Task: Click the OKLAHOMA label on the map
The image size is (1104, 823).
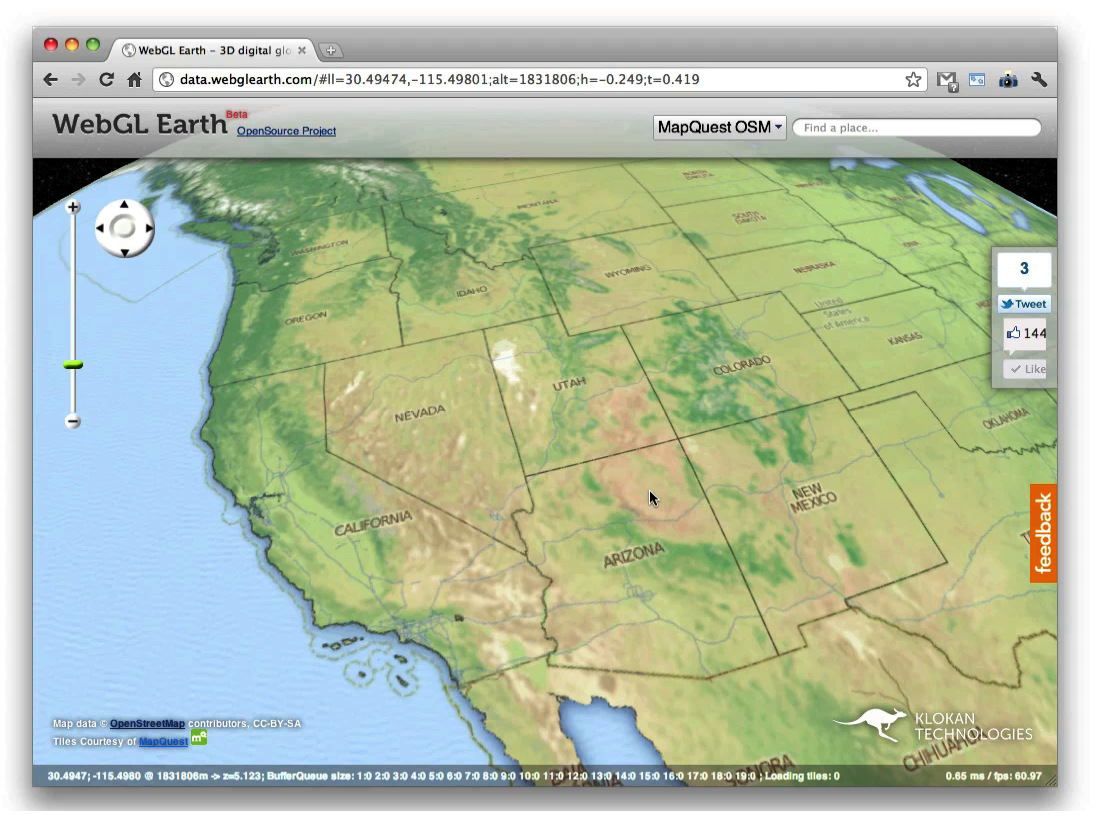Action: (x=1005, y=418)
